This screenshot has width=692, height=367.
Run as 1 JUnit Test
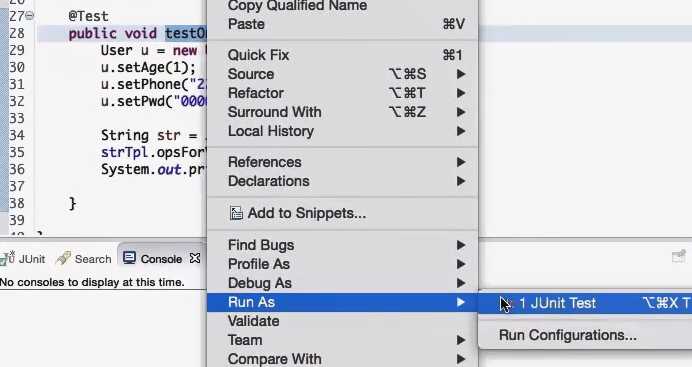tap(585, 303)
